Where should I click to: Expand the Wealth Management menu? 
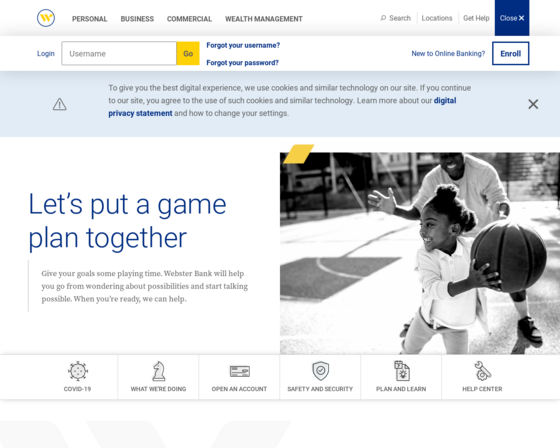(x=264, y=19)
